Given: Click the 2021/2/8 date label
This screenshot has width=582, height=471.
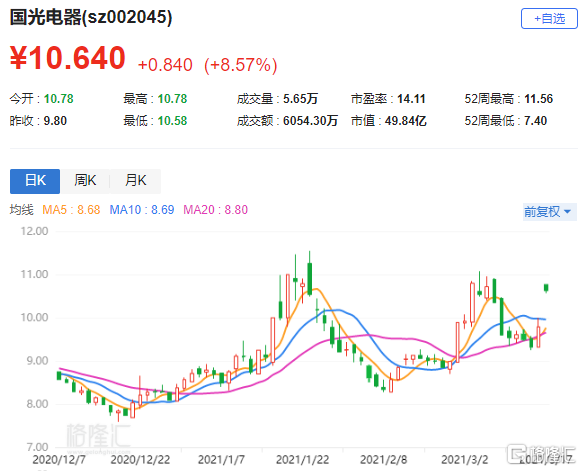Looking at the screenshot, I should tap(383, 460).
